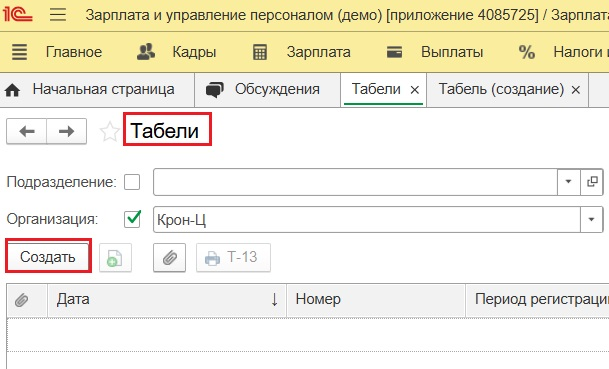Switch to Обсуждения tab

click(277, 89)
